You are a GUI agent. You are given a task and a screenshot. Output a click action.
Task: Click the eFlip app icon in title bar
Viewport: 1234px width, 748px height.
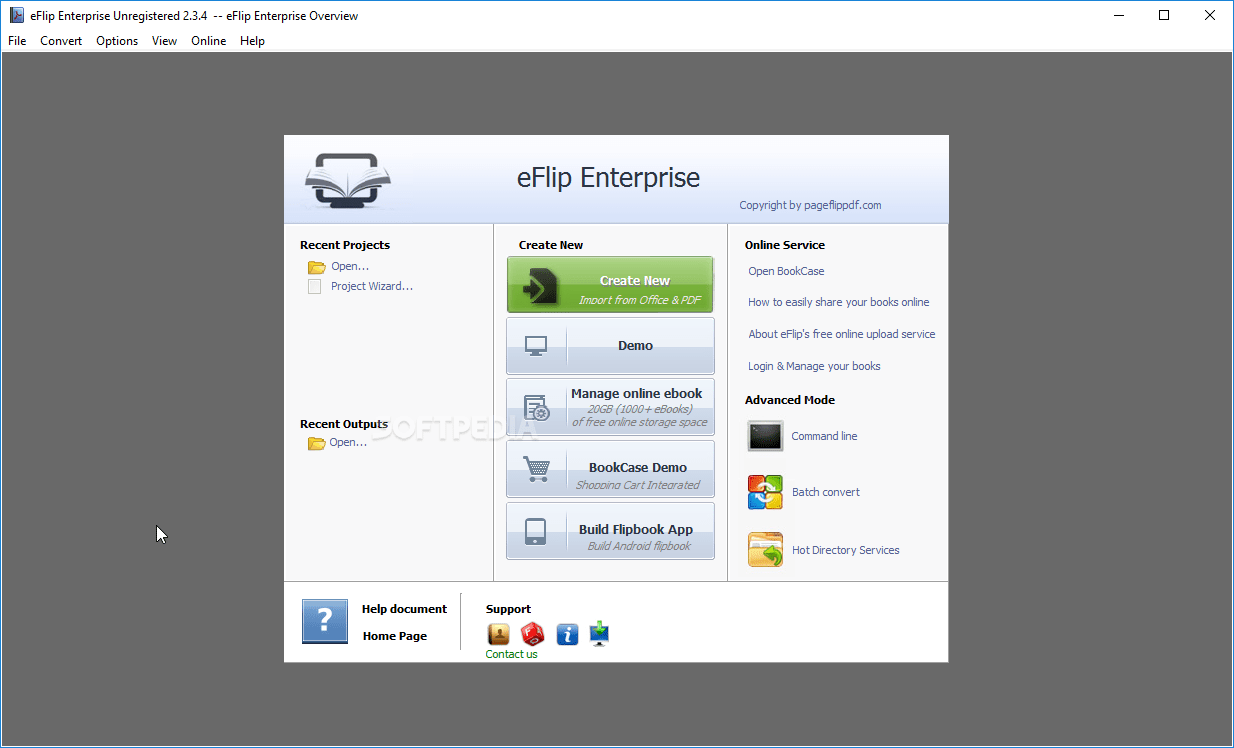16,16
